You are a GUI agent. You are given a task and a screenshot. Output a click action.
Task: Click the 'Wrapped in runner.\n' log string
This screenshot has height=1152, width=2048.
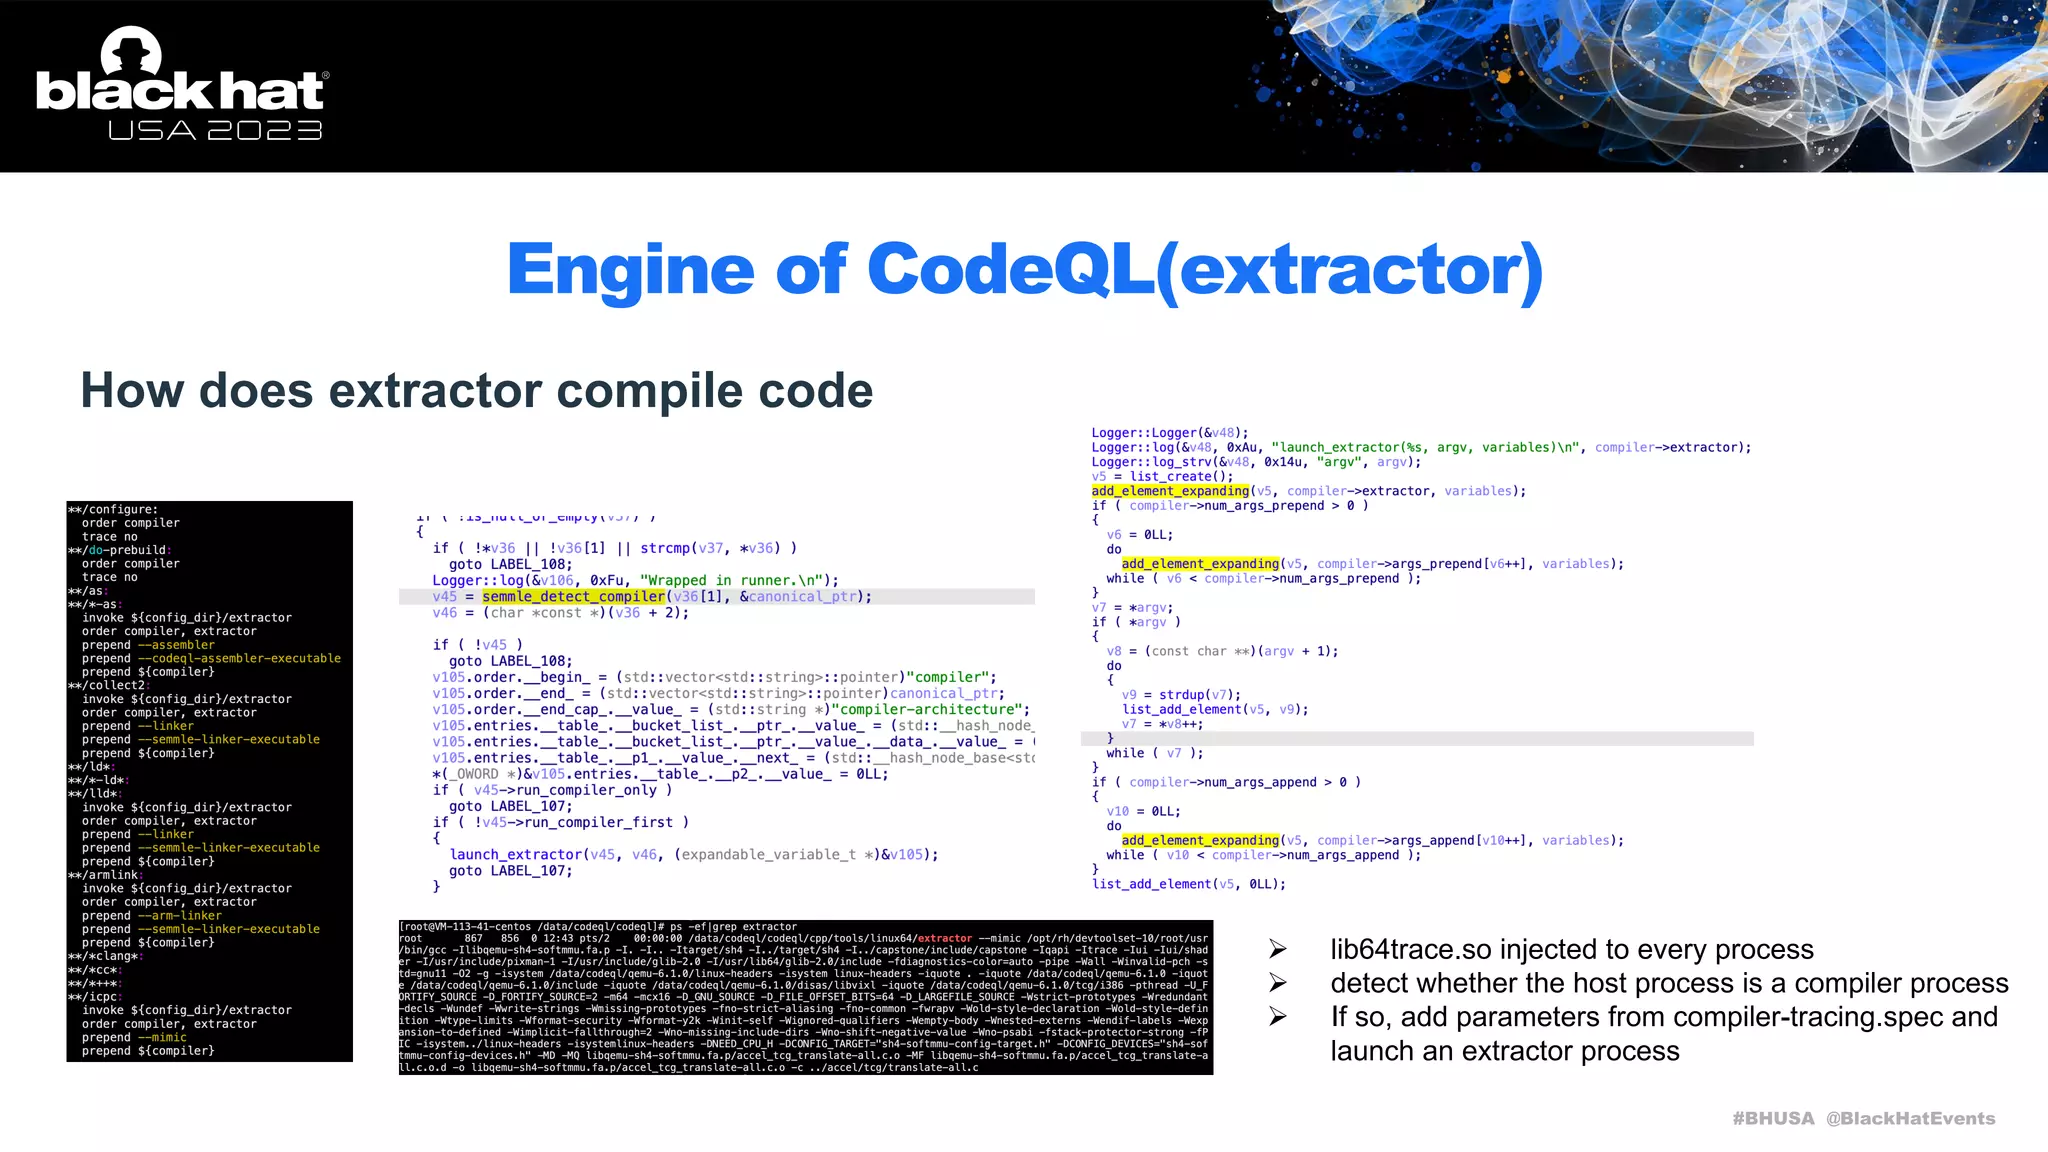point(734,580)
